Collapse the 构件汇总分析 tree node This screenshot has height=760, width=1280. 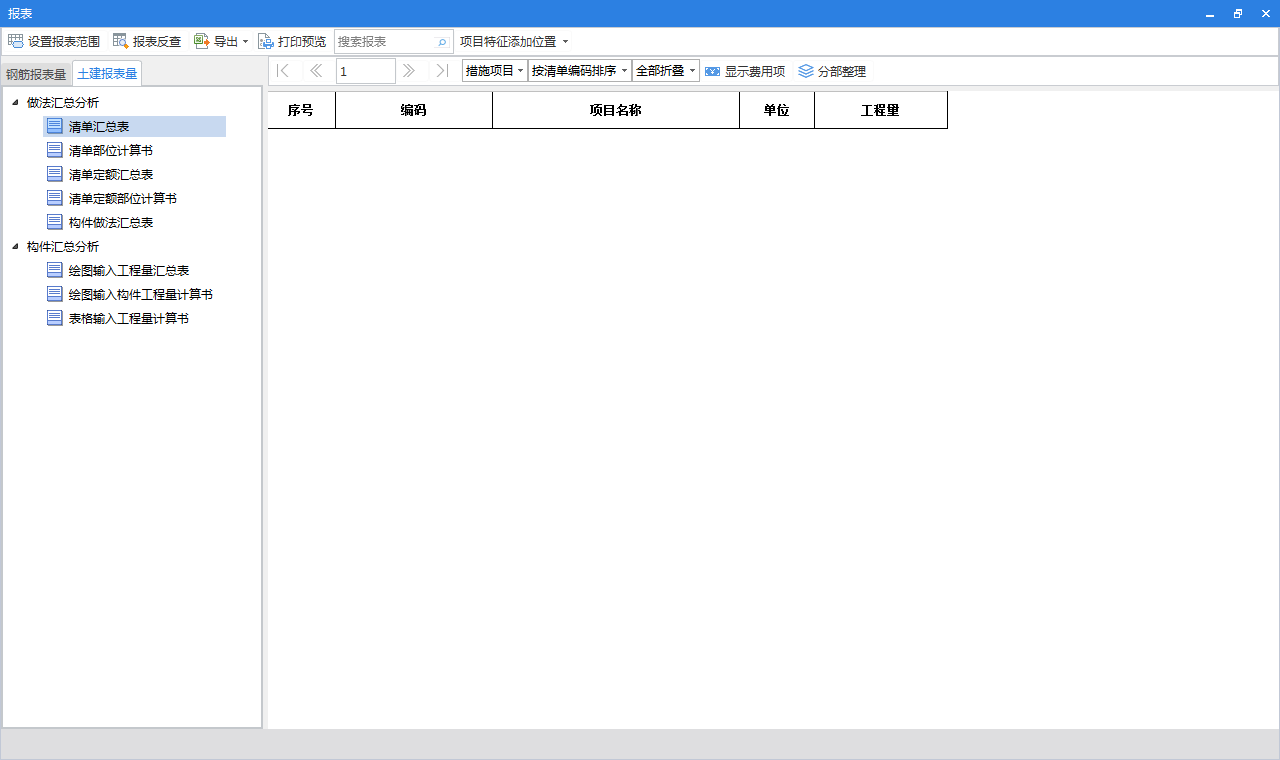tap(15, 246)
